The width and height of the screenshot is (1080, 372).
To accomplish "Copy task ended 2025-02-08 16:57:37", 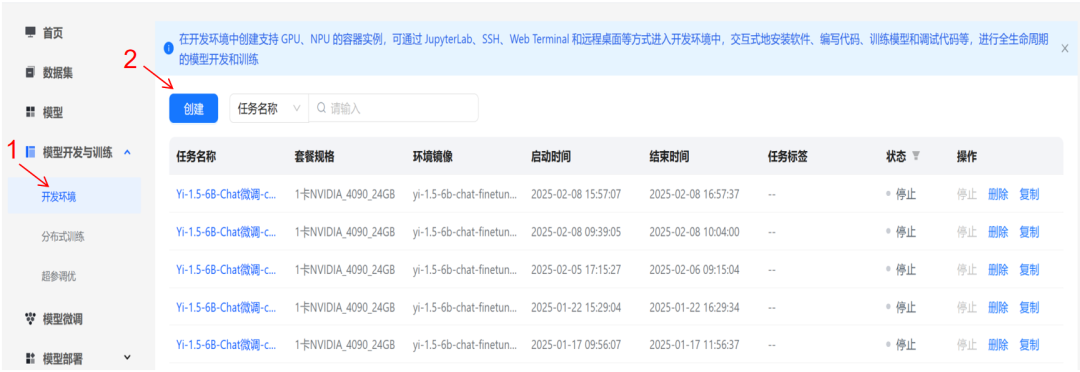I will point(1029,194).
